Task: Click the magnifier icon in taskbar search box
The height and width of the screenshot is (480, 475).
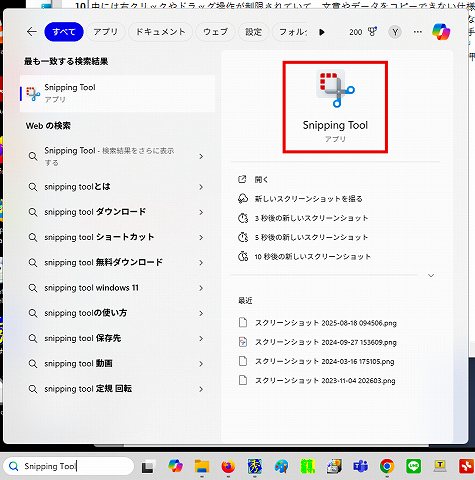Action: click(14, 466)
